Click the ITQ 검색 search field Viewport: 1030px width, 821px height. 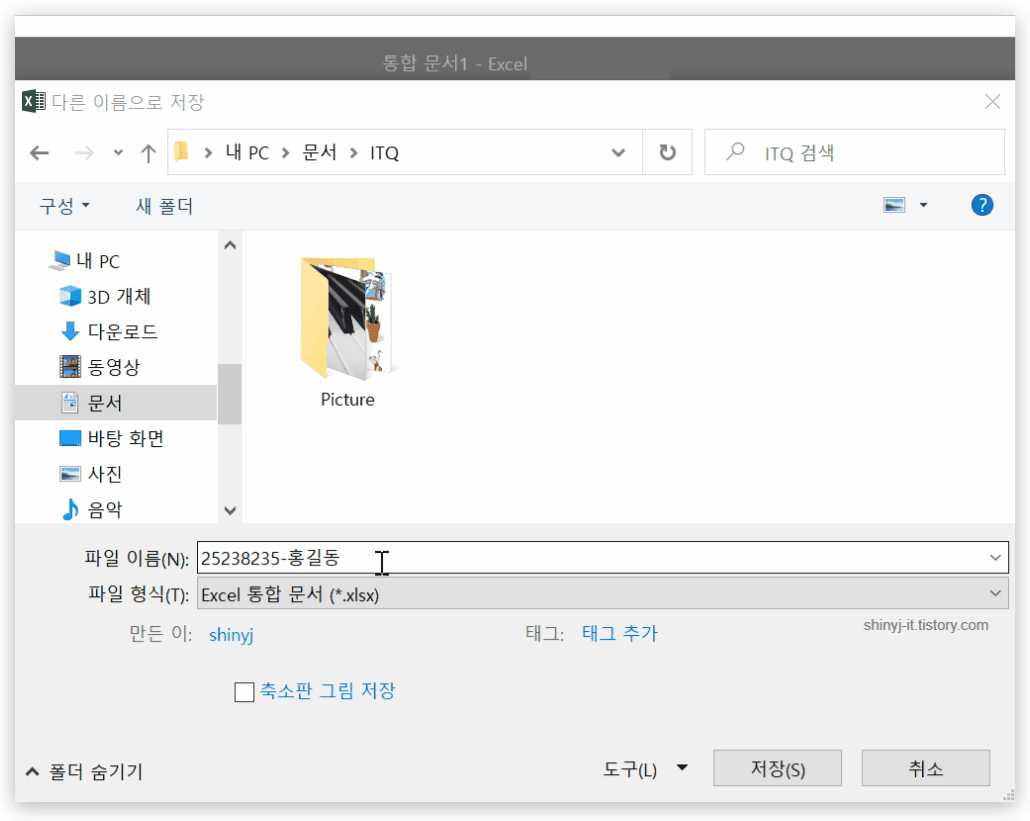pos(854,152)
